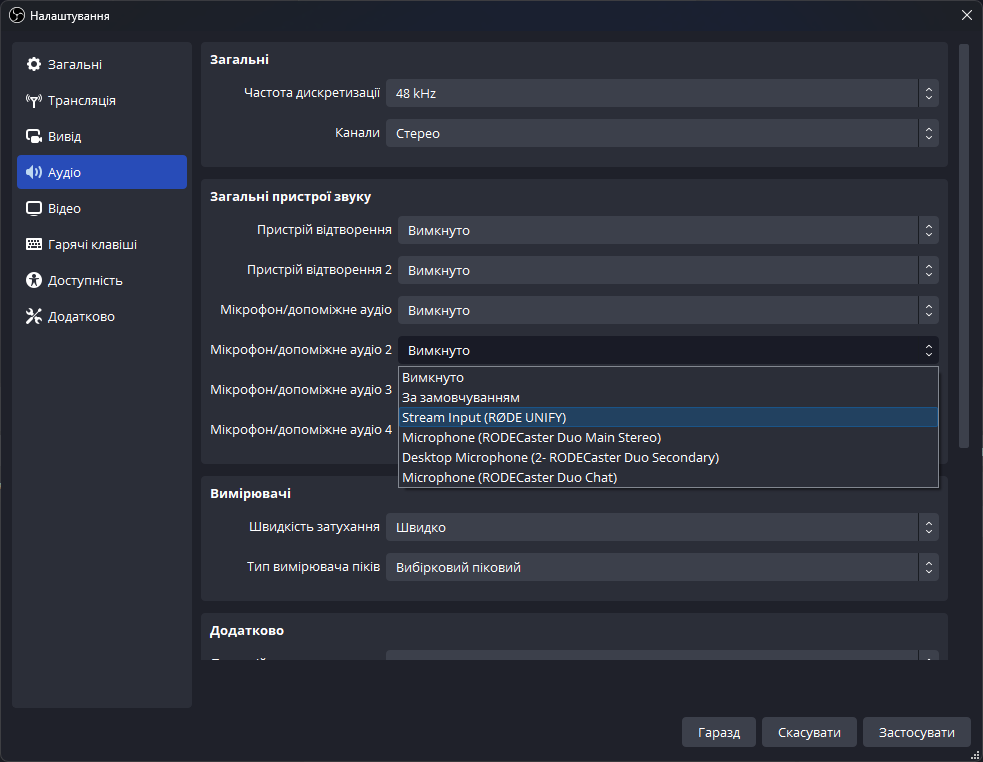
Task: Select the Доступність accessibility icon
Action: point(34,281)
